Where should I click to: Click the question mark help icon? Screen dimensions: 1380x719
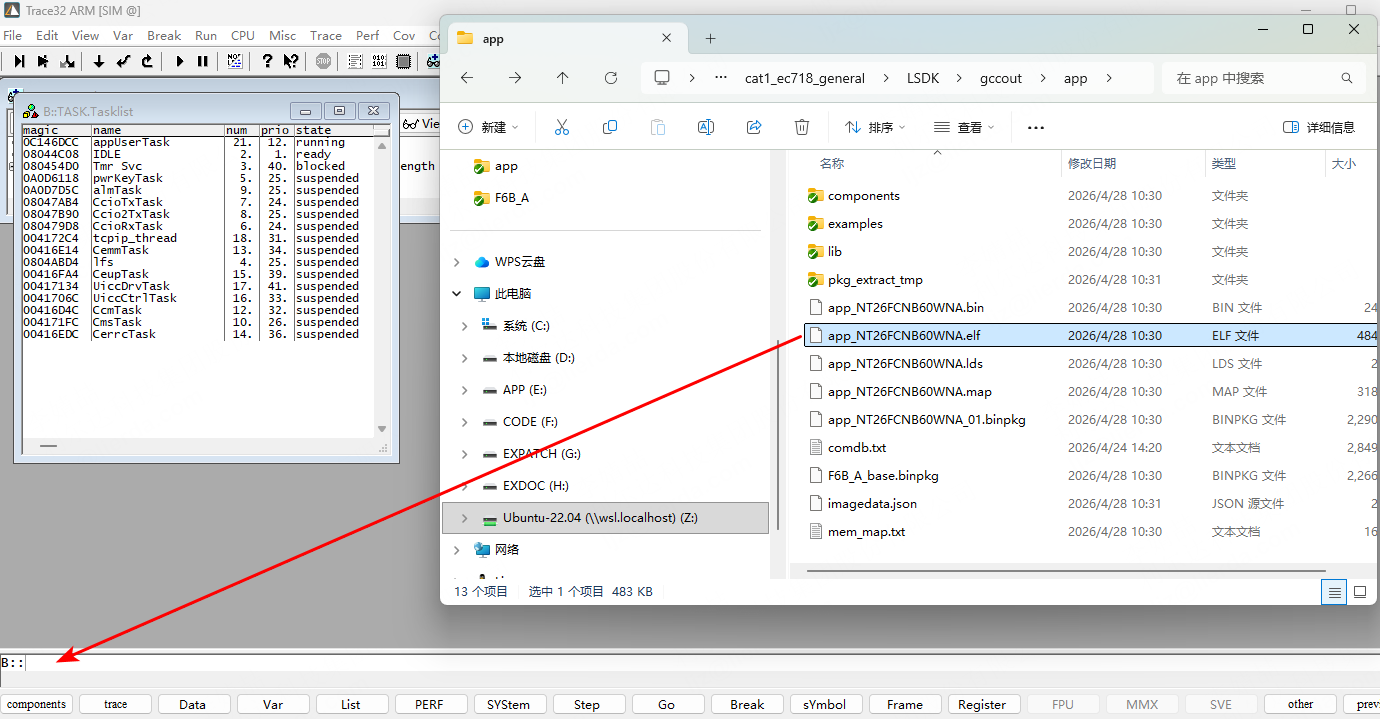pos(267,61)
